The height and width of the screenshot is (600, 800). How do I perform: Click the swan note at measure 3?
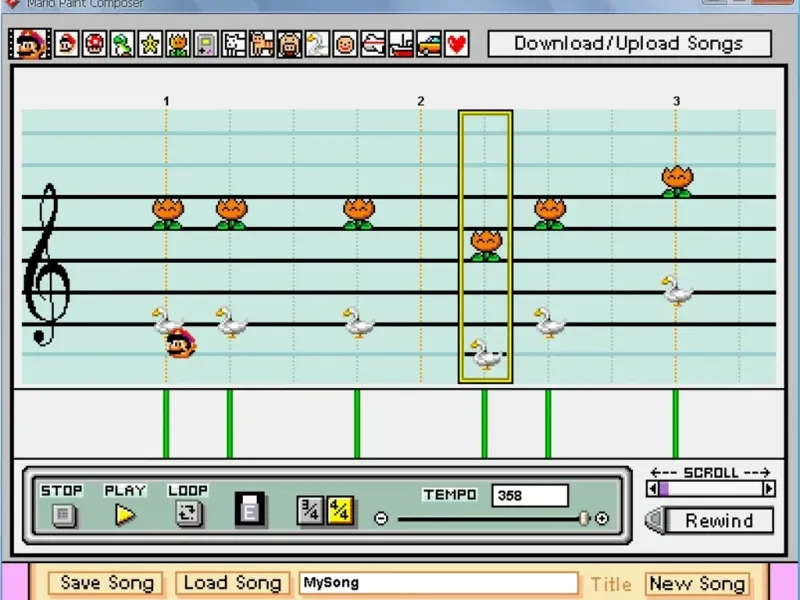(677, 290)
